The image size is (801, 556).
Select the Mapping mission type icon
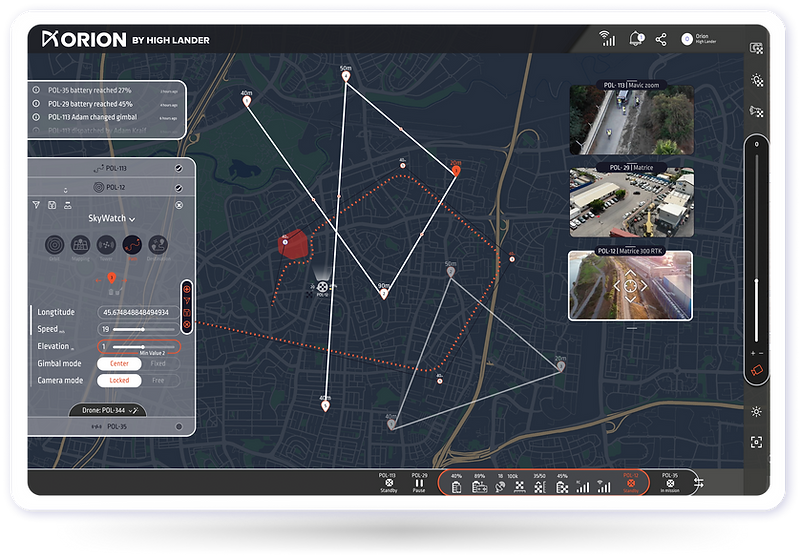coord(80,245)
